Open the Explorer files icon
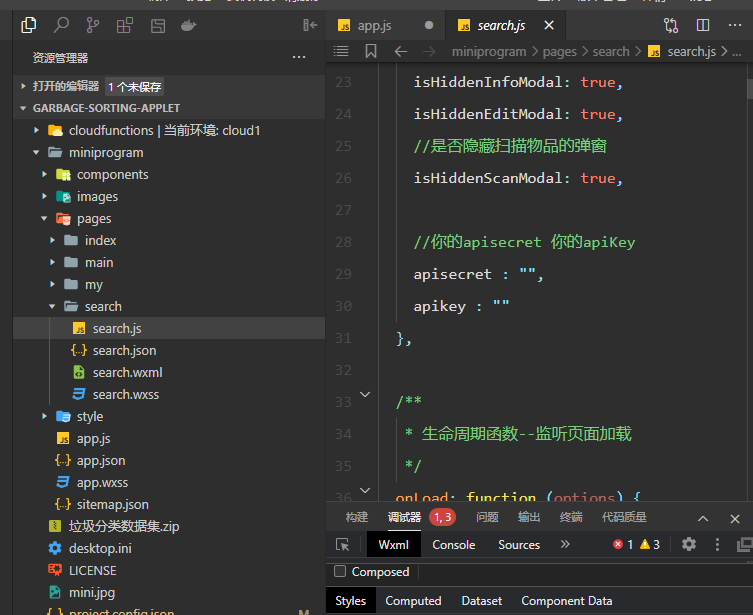The width and height of the screenshot is (753, 615). click(x=29, y=25)
